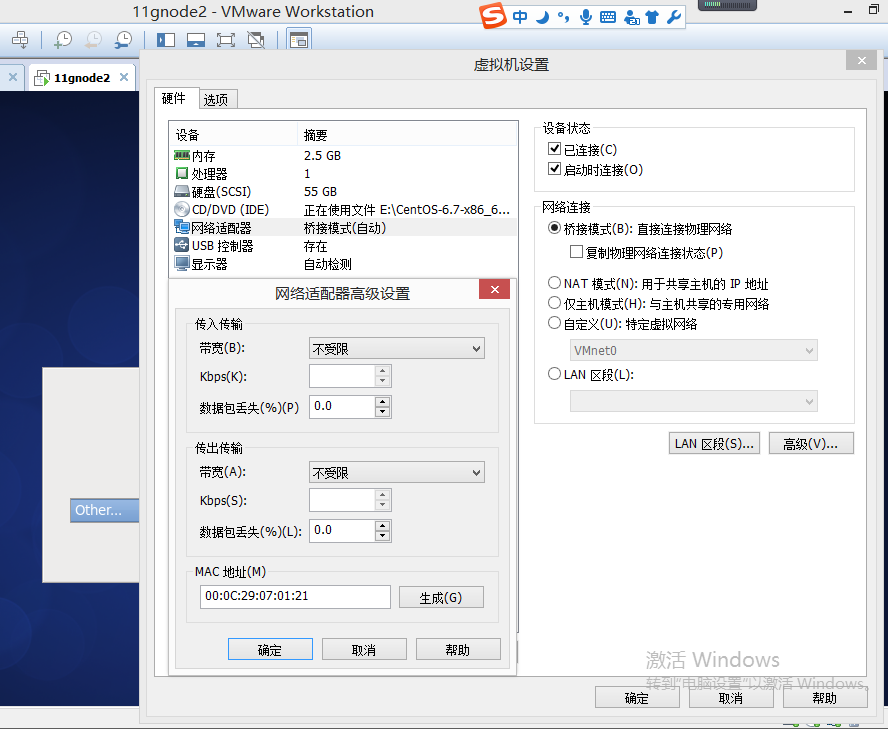Select the USB 控制器 device row
The height and width of the screenshot is (729, 888).
coord(344,246)
